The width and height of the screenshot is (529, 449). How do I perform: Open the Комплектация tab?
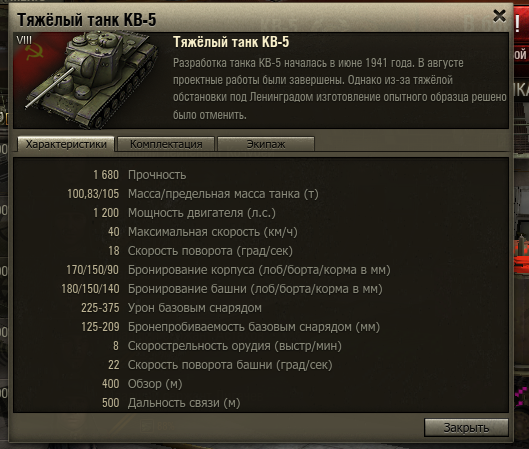click(166, 144)
